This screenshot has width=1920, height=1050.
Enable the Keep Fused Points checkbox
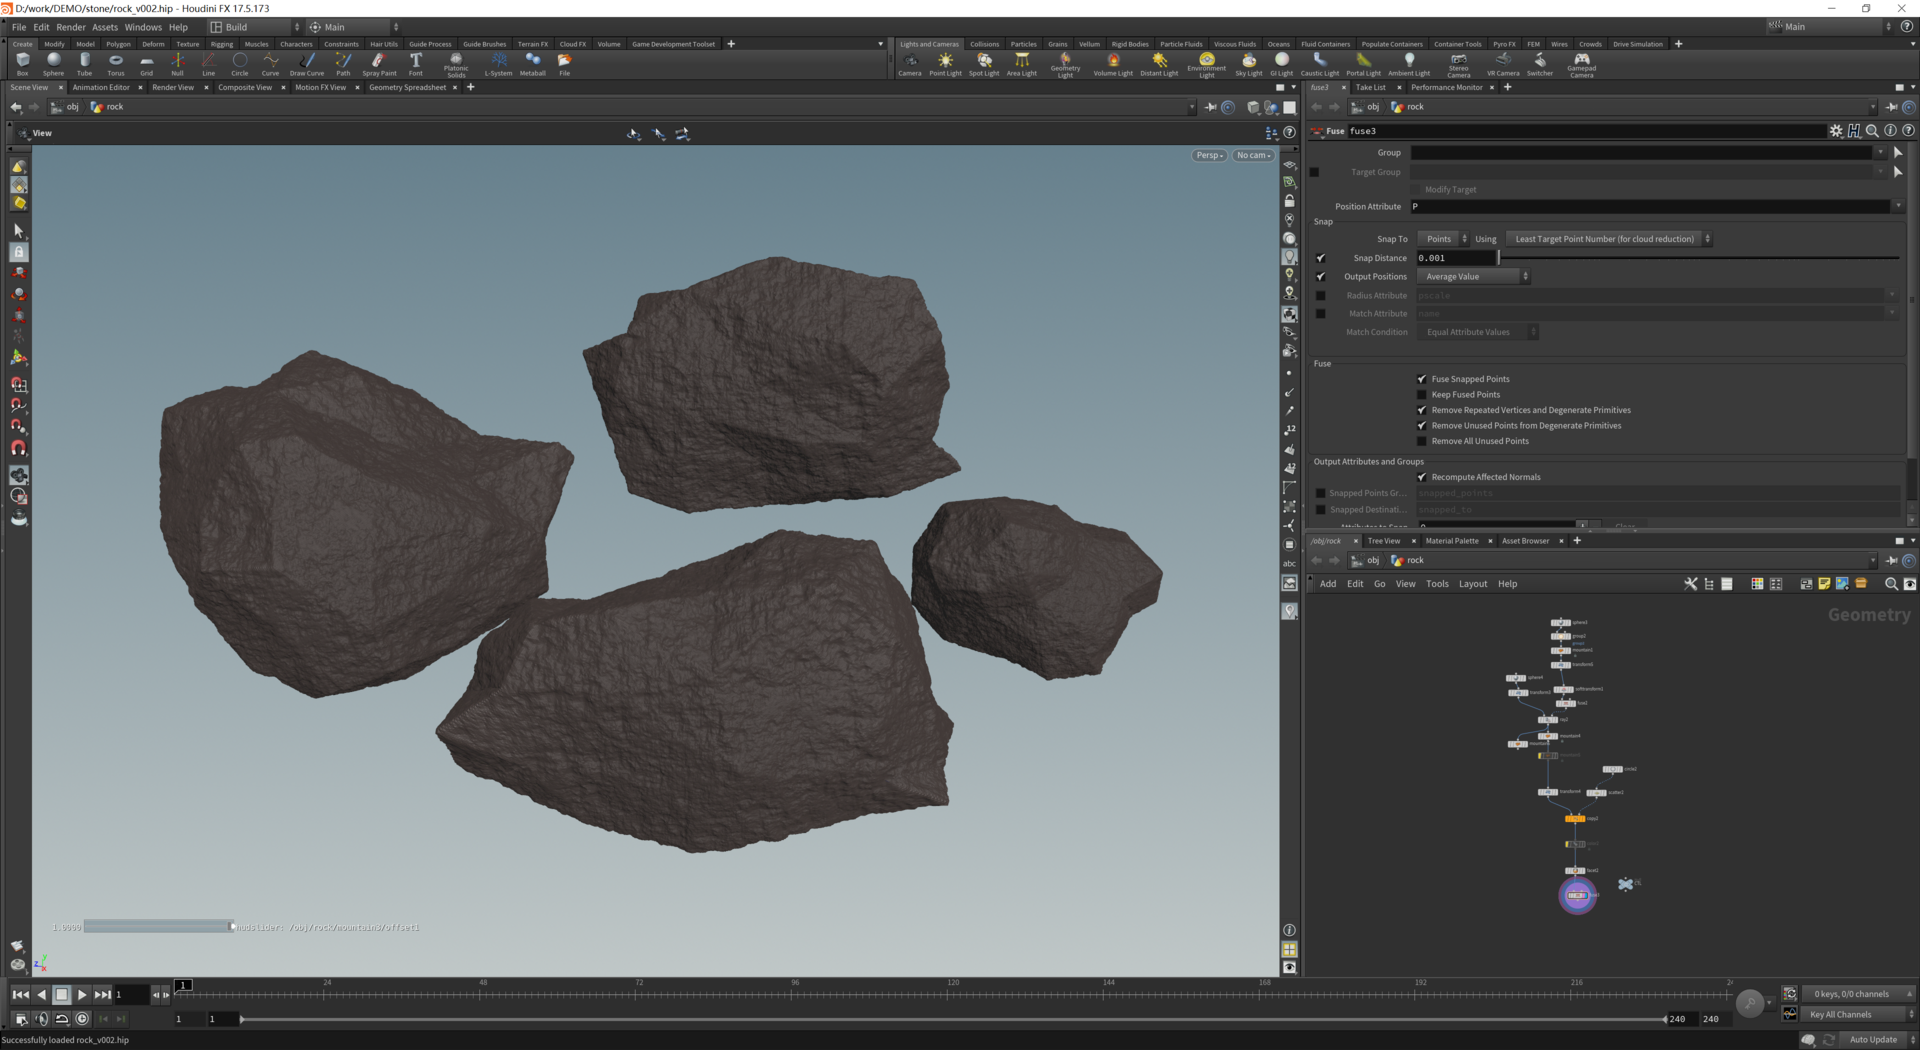tap(1422, 395)
